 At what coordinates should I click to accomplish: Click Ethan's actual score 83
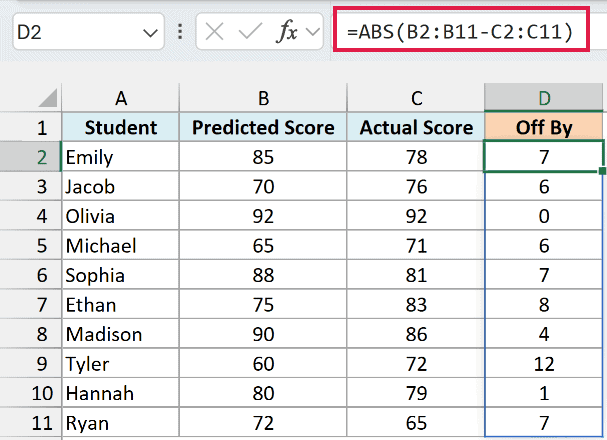416,304
